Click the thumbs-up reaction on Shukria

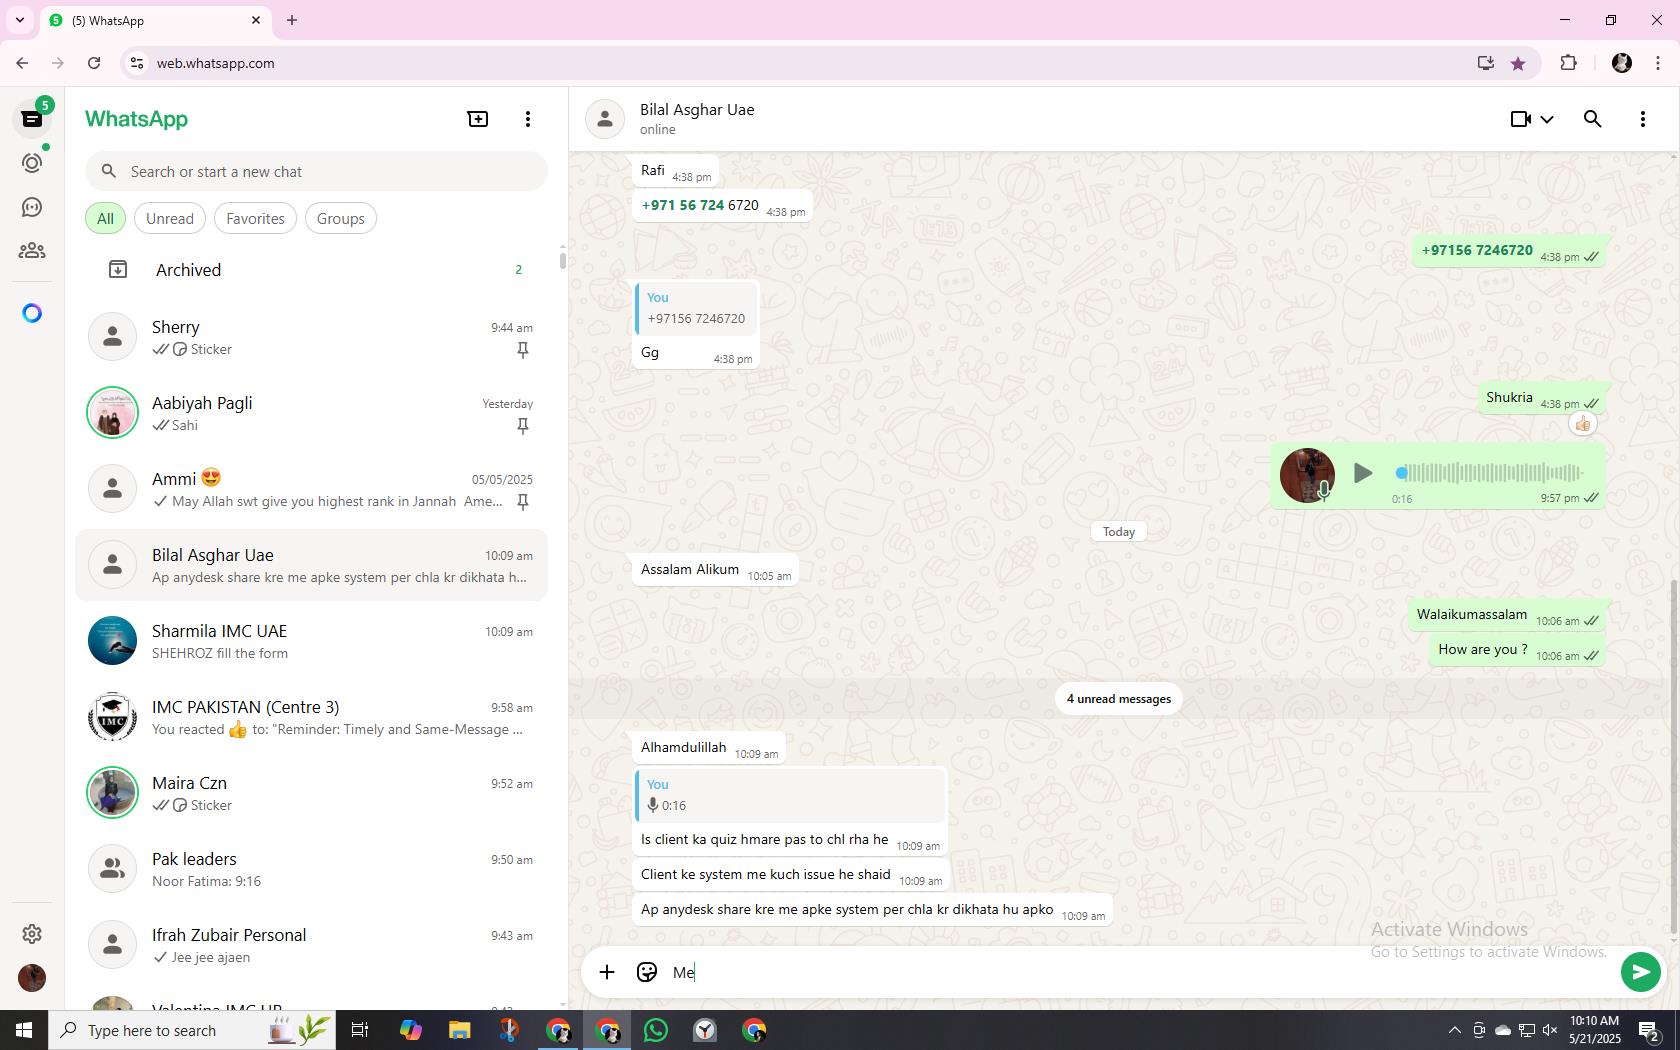1582,424
